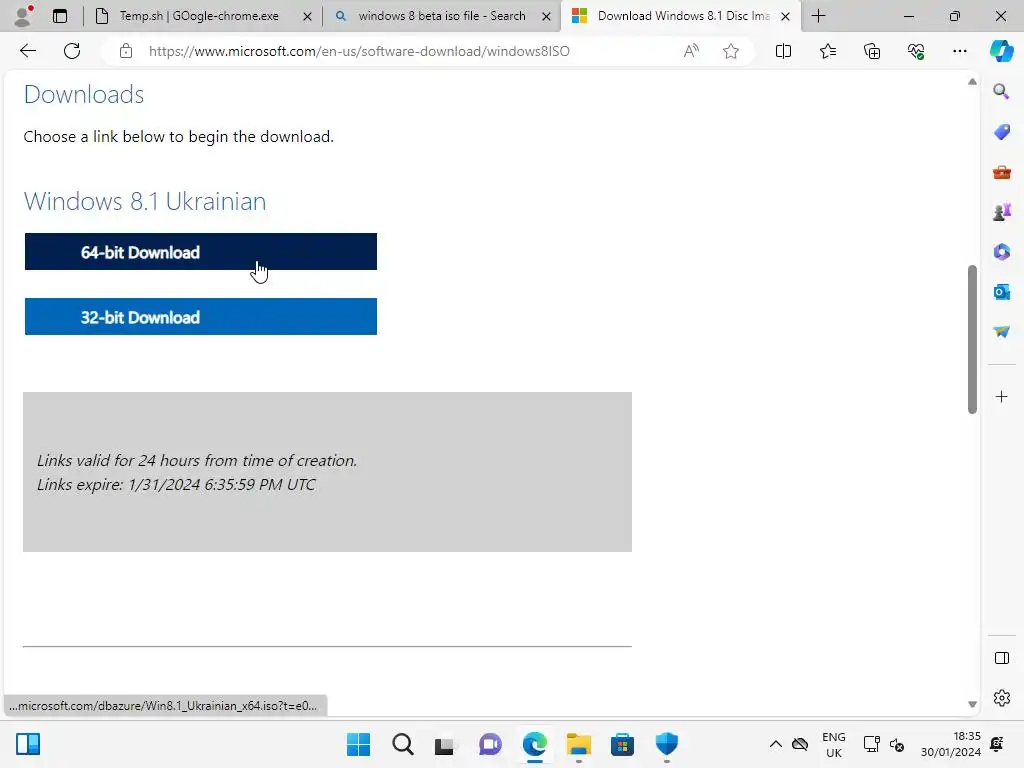
Task: Open Windows Widgets on taskbar
Action: (28, 744)
